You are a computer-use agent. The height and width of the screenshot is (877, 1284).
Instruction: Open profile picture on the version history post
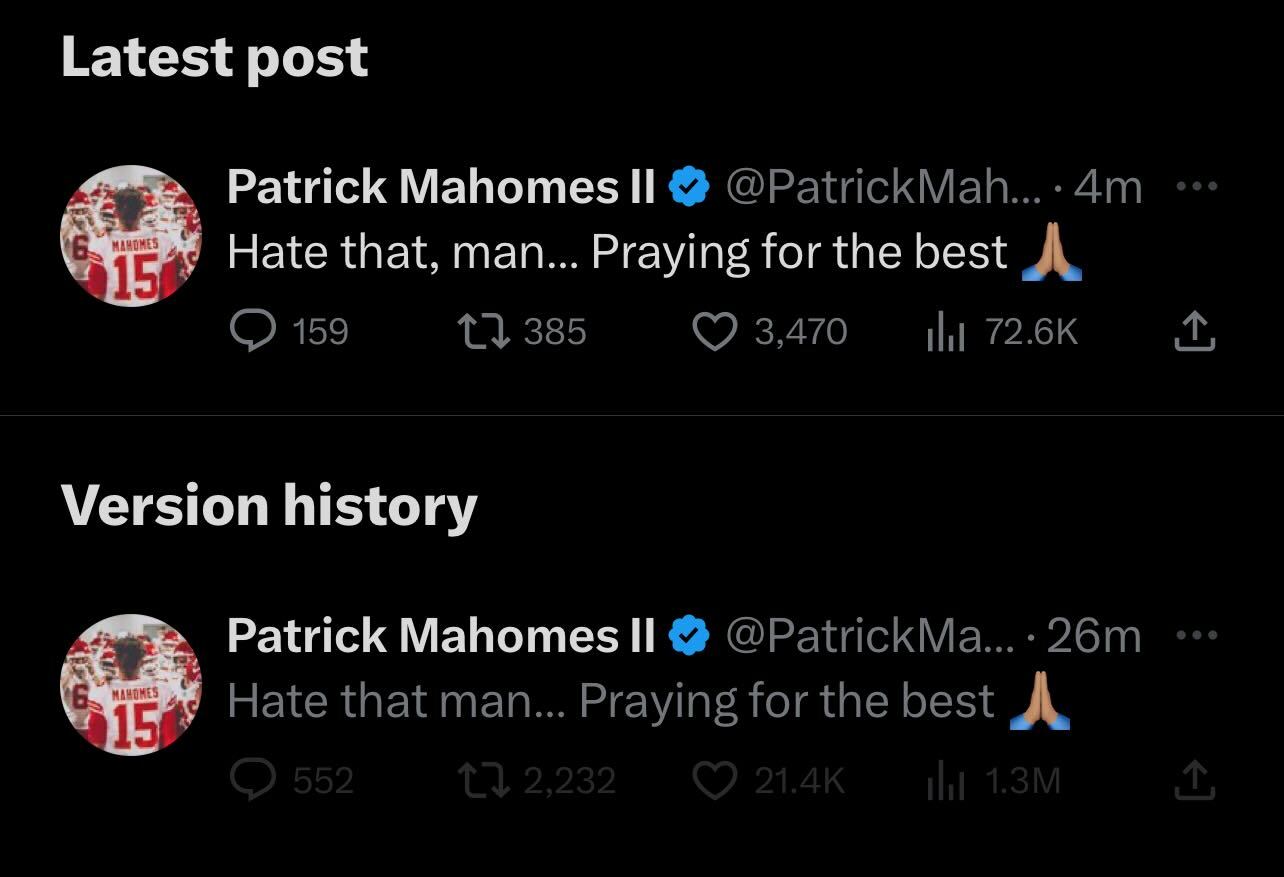pos(131,685)
